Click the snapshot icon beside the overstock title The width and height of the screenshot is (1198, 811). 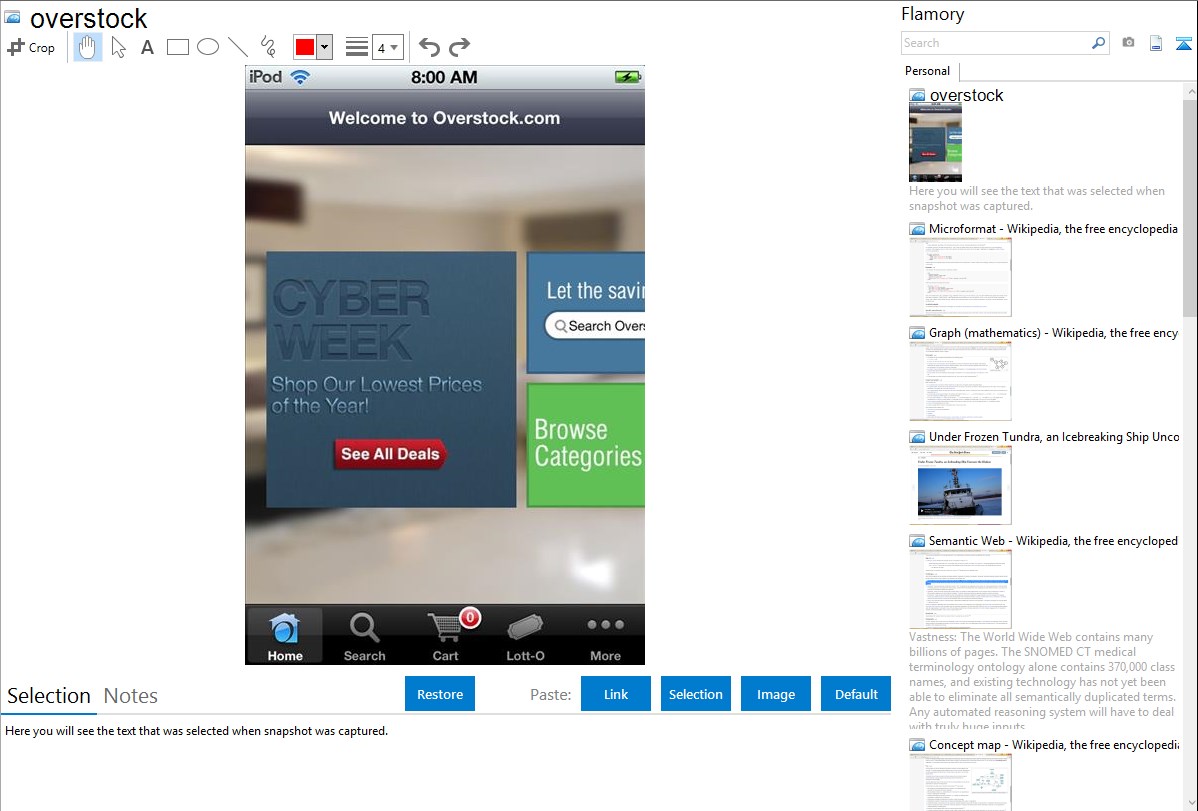click(x=13, y=17)
